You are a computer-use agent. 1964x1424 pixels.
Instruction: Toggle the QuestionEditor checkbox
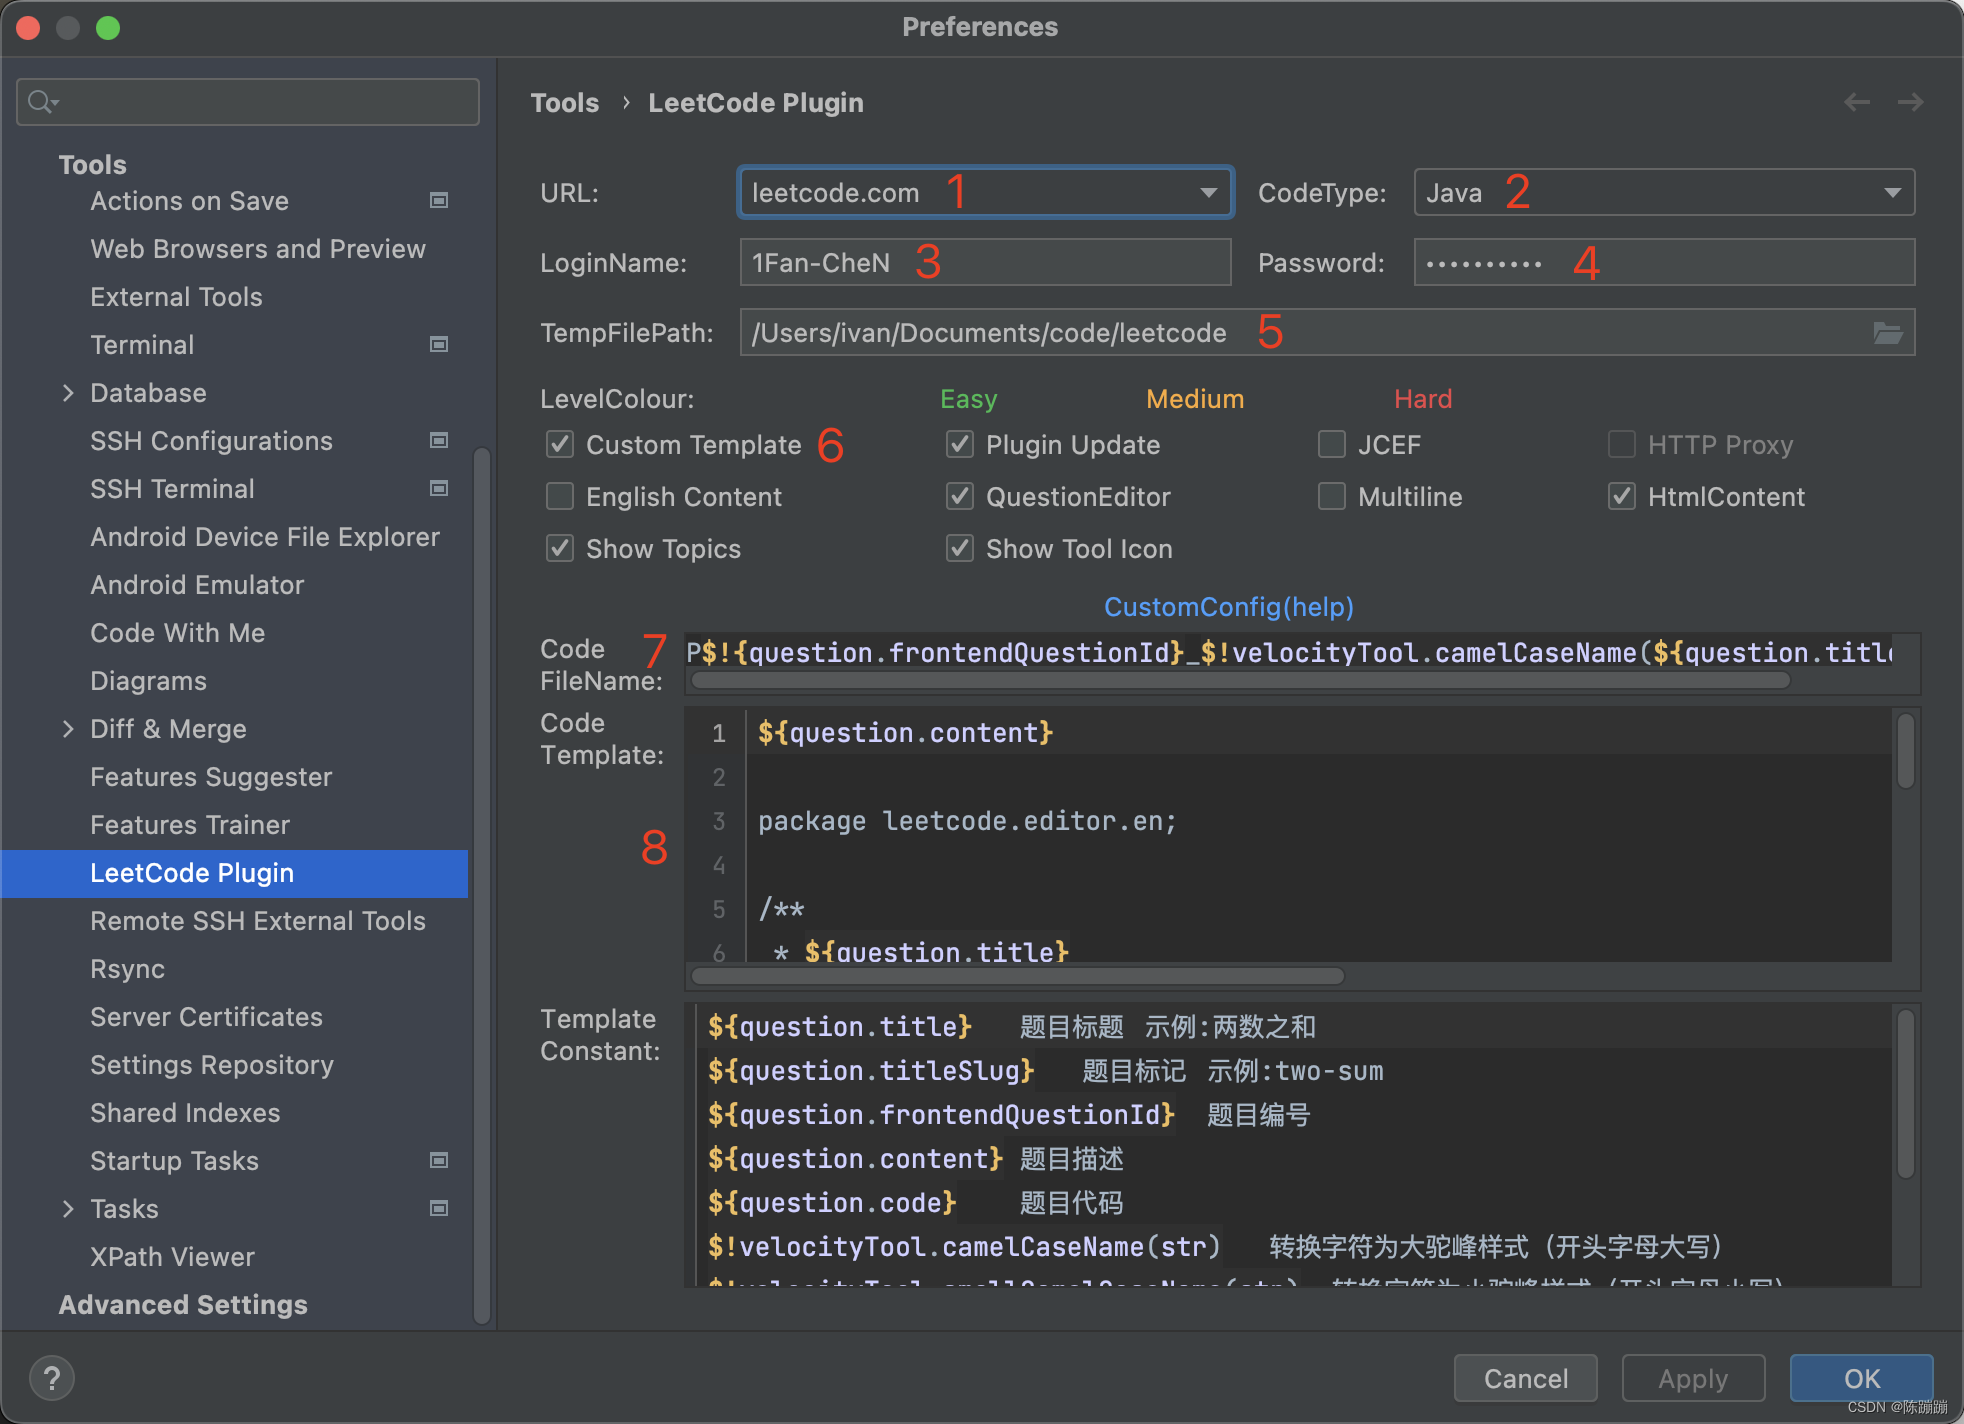(x=960, y=497)
